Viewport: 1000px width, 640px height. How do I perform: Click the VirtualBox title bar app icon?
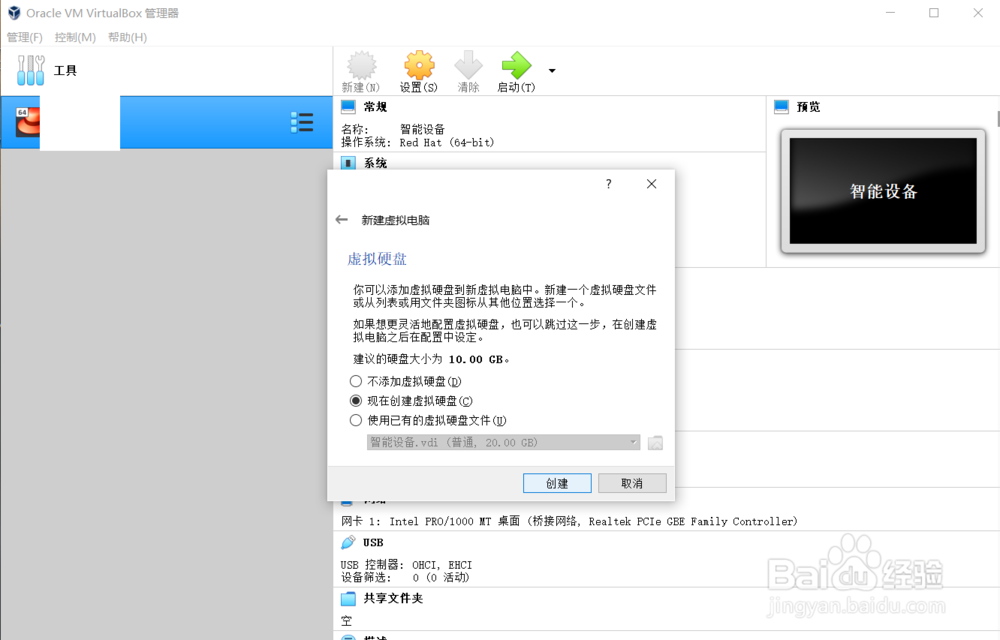click(13, 13)
